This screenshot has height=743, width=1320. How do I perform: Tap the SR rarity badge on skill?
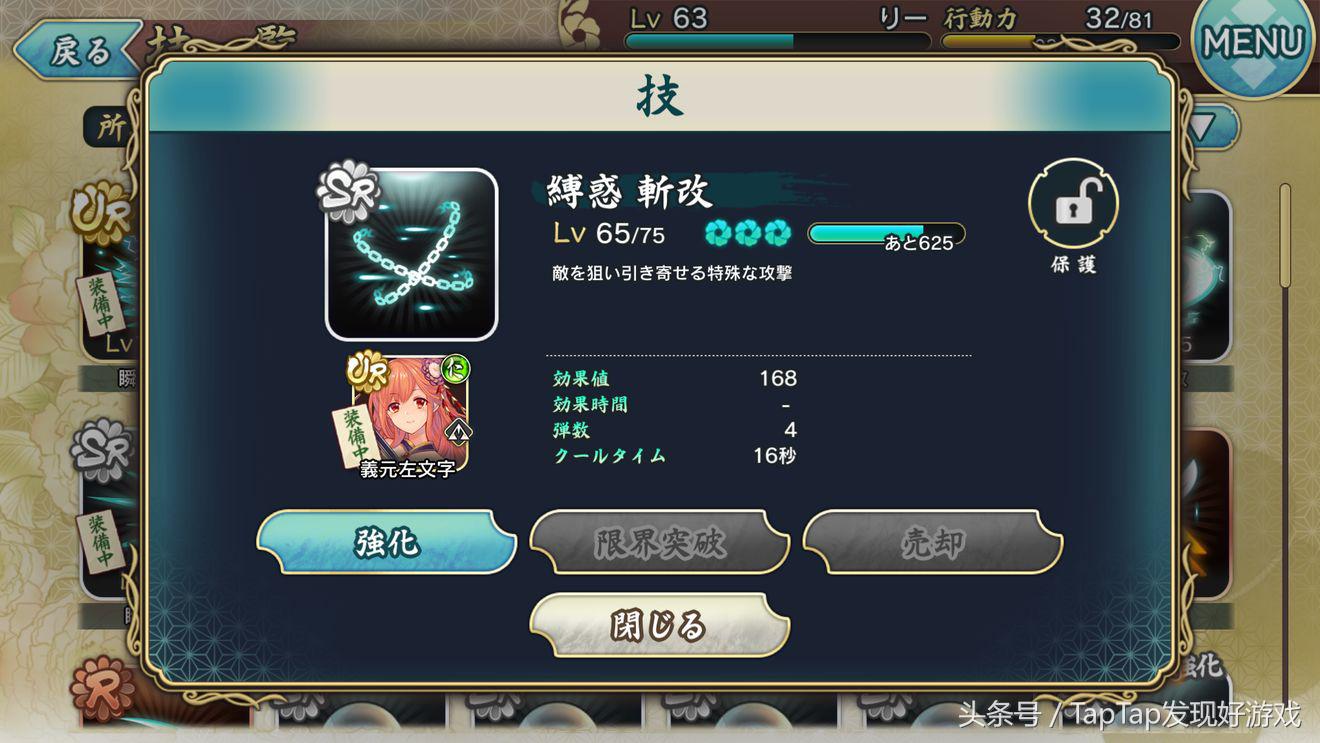click(x=347, y=190)
